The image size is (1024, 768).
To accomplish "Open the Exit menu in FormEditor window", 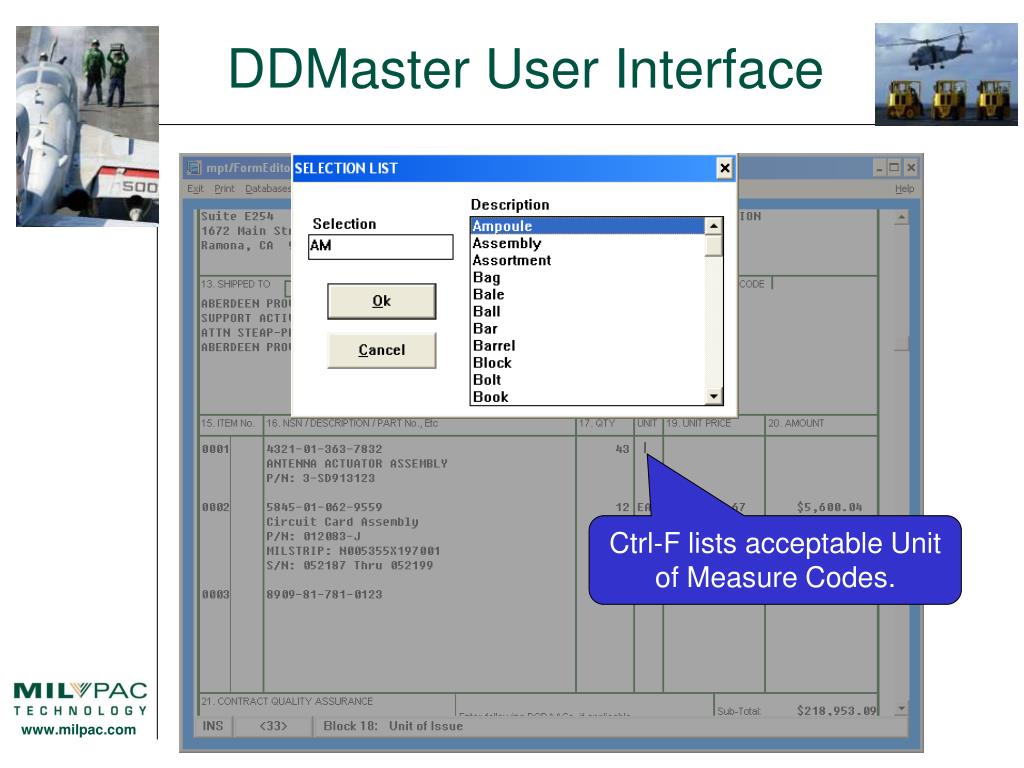I will click(x=195, y=189).
